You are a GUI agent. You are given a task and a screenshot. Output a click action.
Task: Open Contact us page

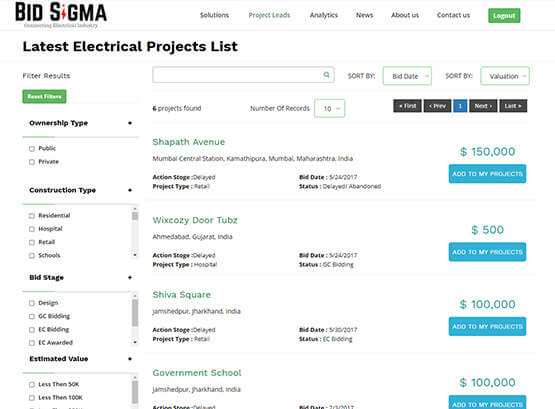453,15
